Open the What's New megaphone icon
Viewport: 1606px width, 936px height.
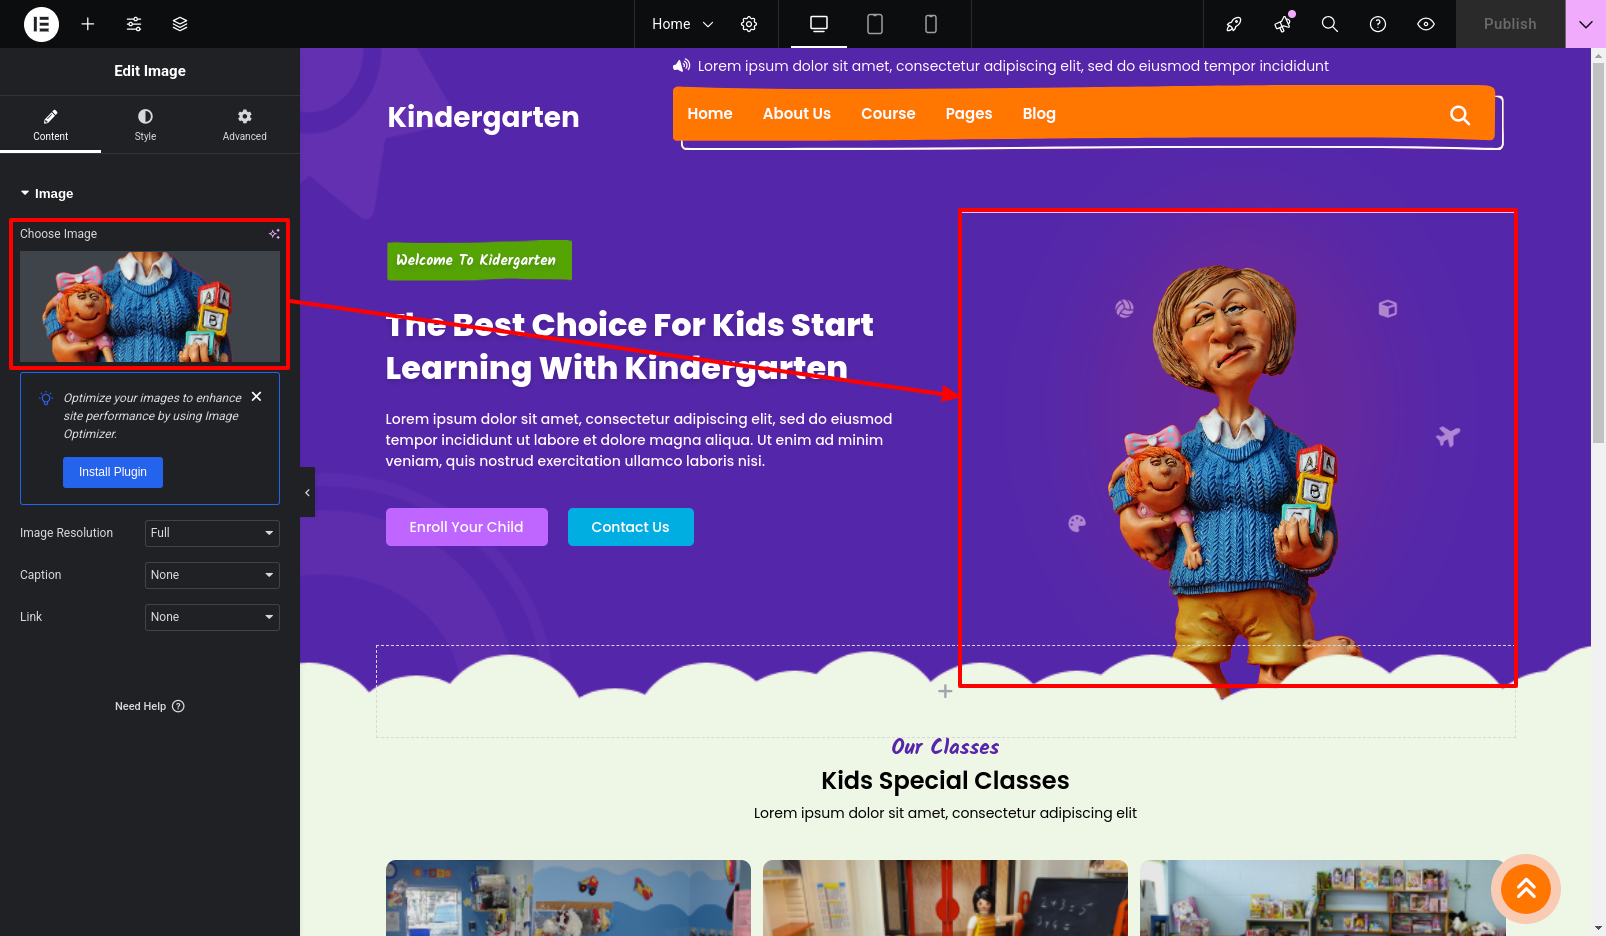pyautogui.click(x=1283, y=24)
